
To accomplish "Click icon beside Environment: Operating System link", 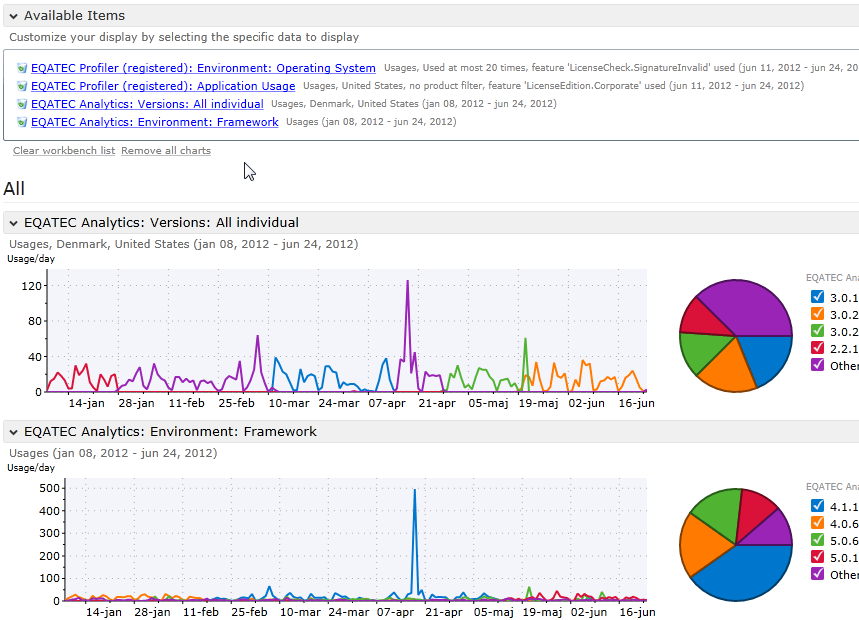I will 21,68.
